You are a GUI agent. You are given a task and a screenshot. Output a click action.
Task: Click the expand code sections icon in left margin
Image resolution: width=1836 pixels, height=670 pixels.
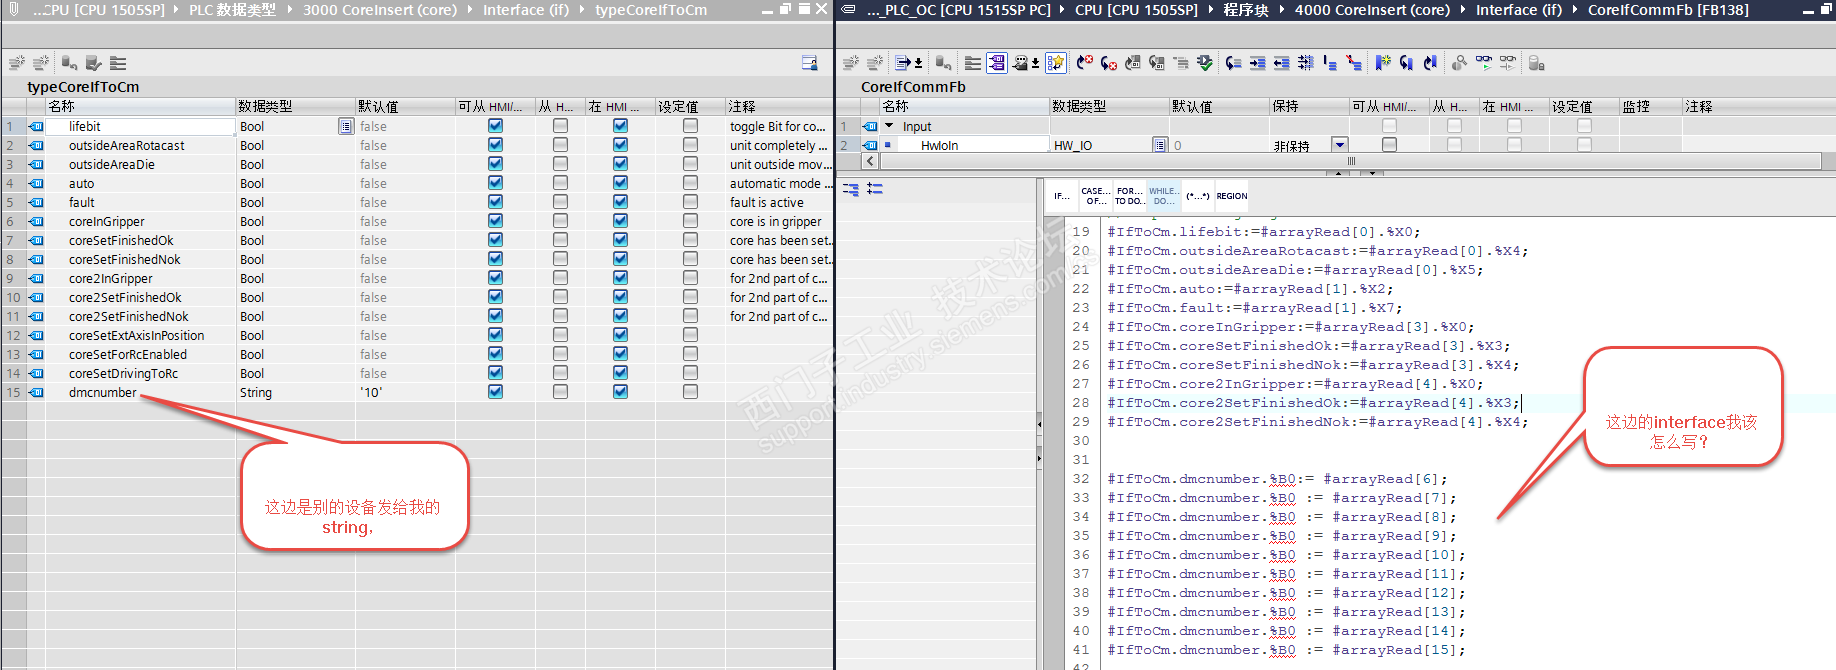click(x=851, y=188)
